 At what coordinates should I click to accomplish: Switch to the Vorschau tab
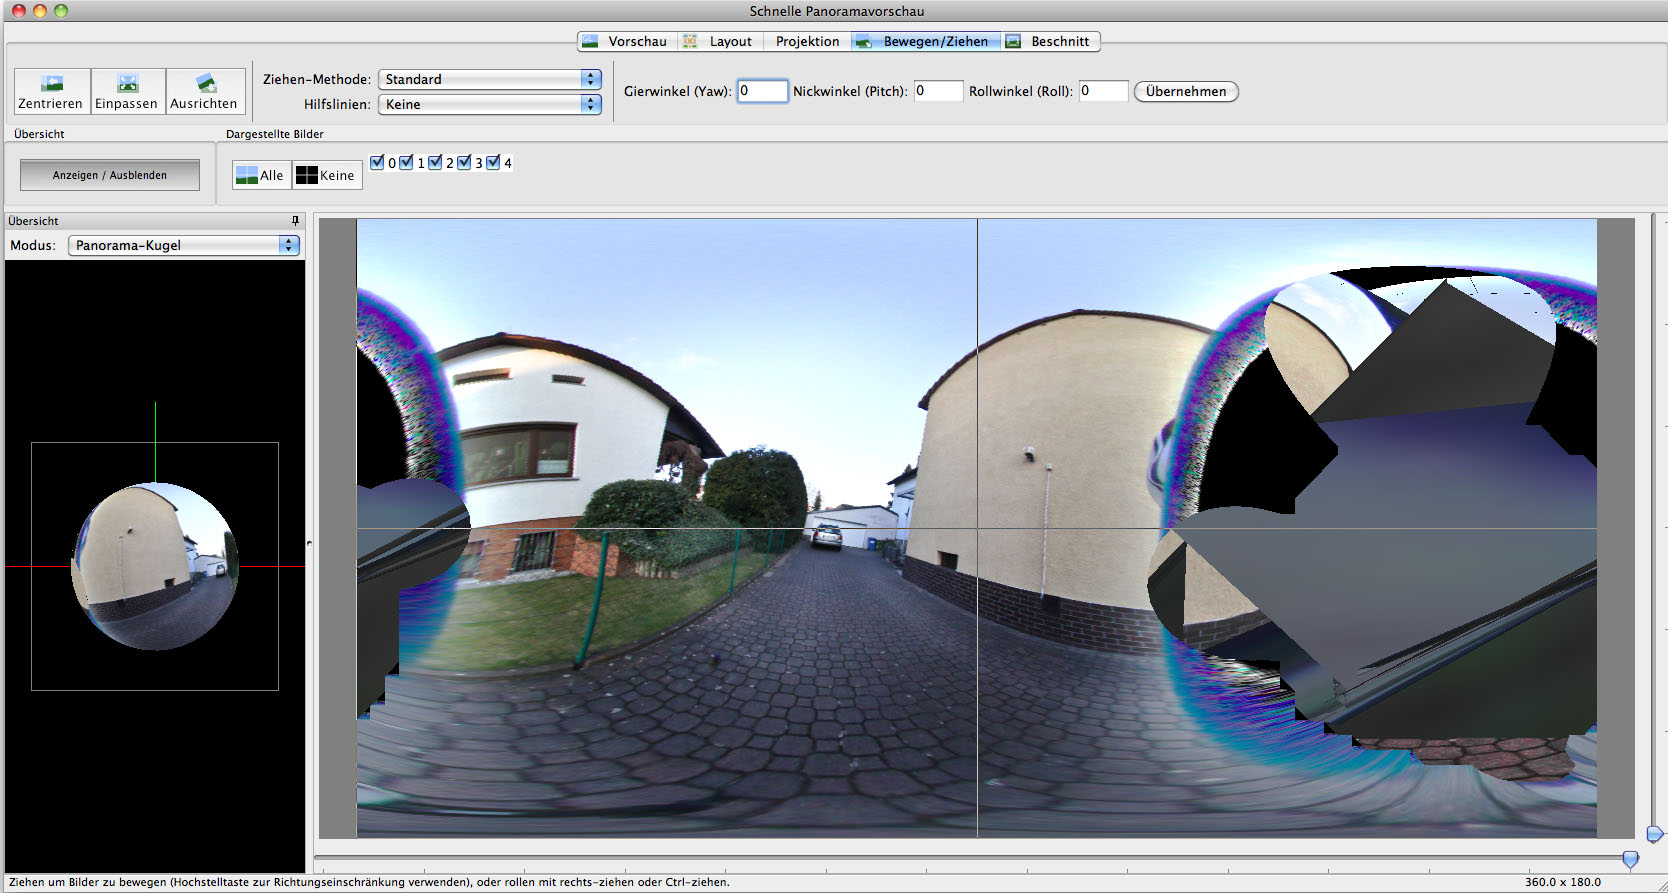click(x=627, y=41)
